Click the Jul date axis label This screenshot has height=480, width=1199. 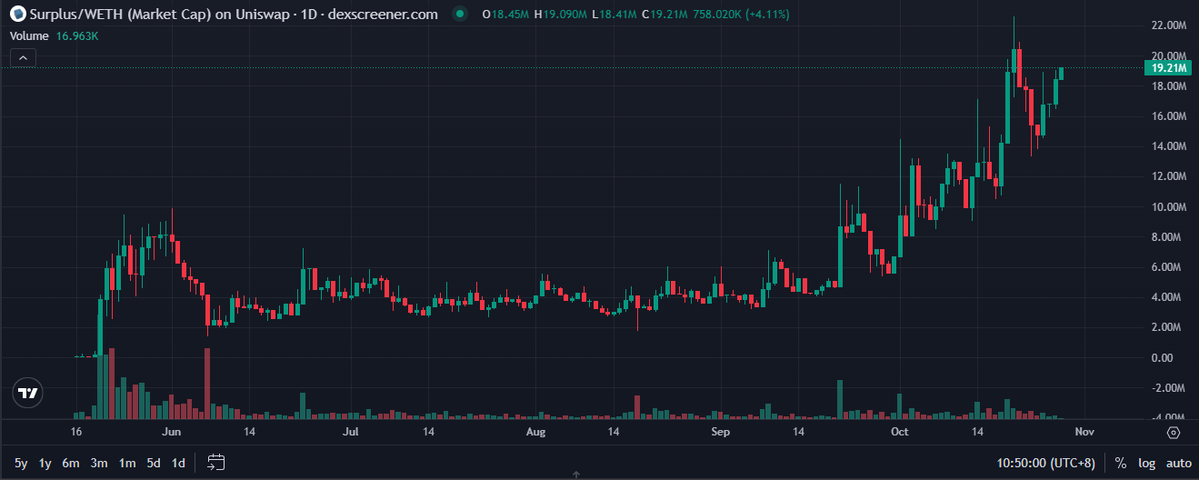(351, 433)
